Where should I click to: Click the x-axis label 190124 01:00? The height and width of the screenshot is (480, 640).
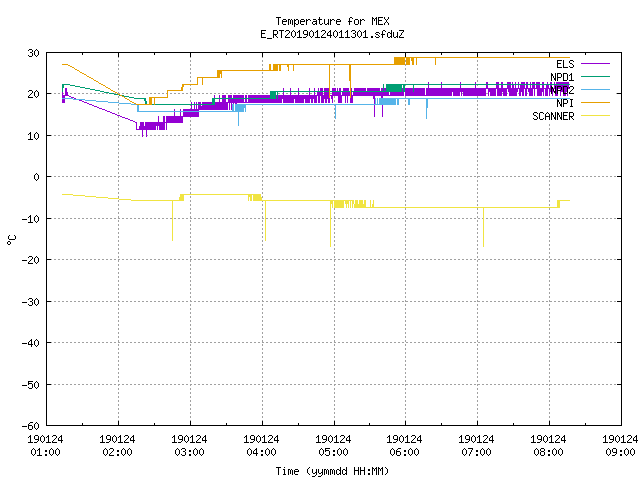tap(45, 446)
